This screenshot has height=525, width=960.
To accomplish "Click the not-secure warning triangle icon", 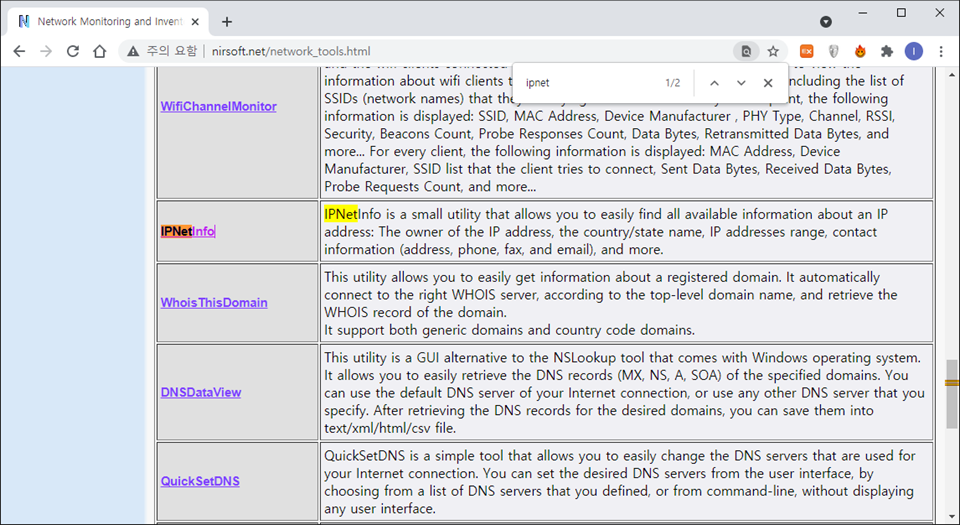I will tap(133, 51).
